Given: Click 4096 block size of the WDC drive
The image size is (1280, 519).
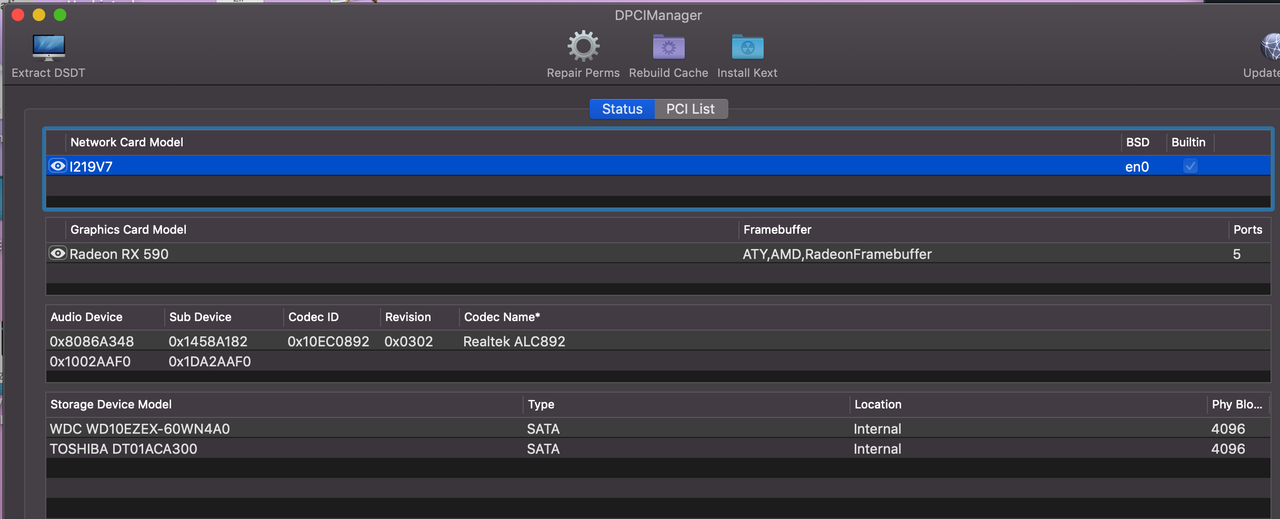Looking at the screenshot, I should [x=1228, y=429].
